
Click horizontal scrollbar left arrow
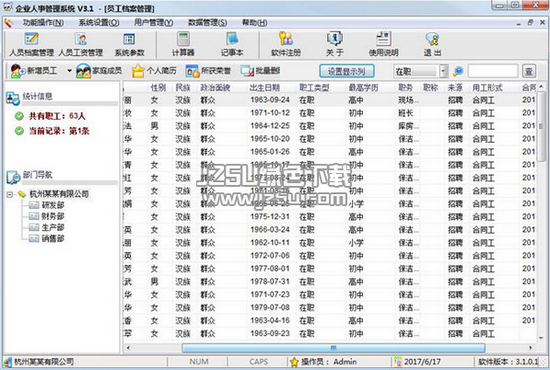(x=128, y=348)
